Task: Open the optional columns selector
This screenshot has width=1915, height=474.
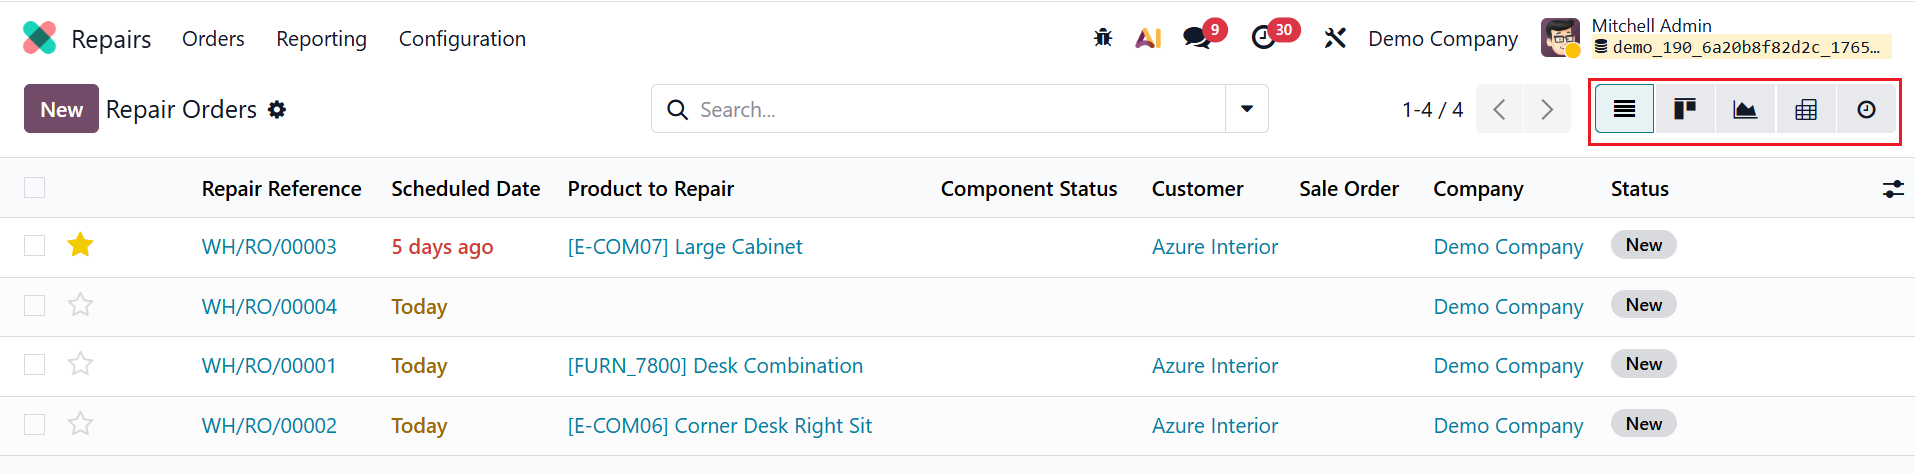Action: coord(1892,189)
